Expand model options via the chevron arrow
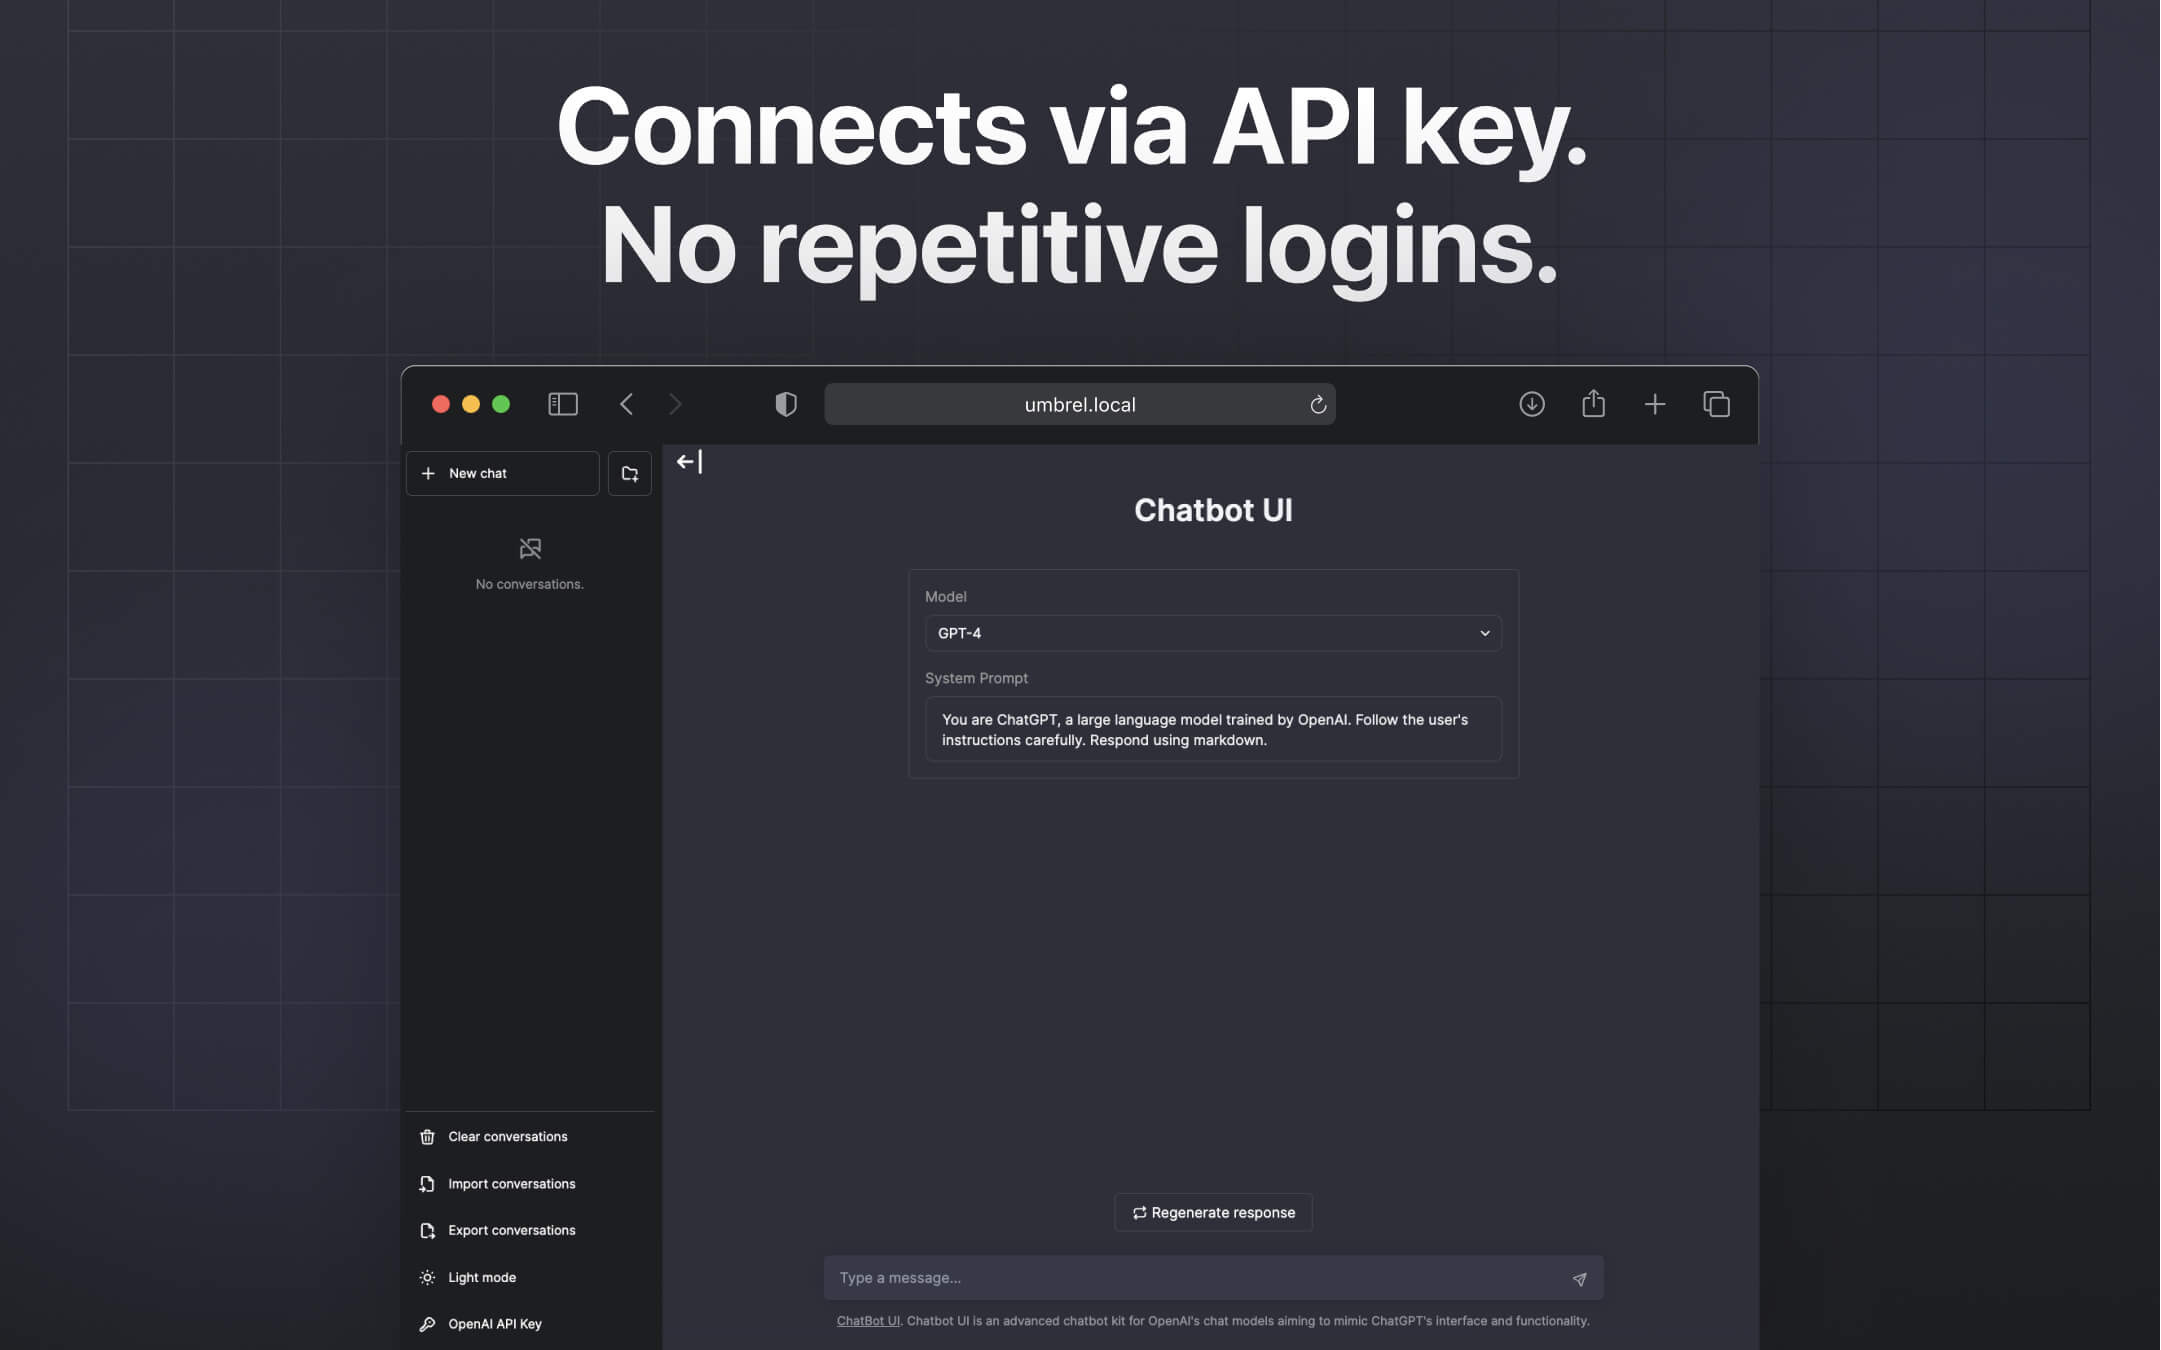This screenshot has height=1350, width=2161. click(x=1483, y=633)
